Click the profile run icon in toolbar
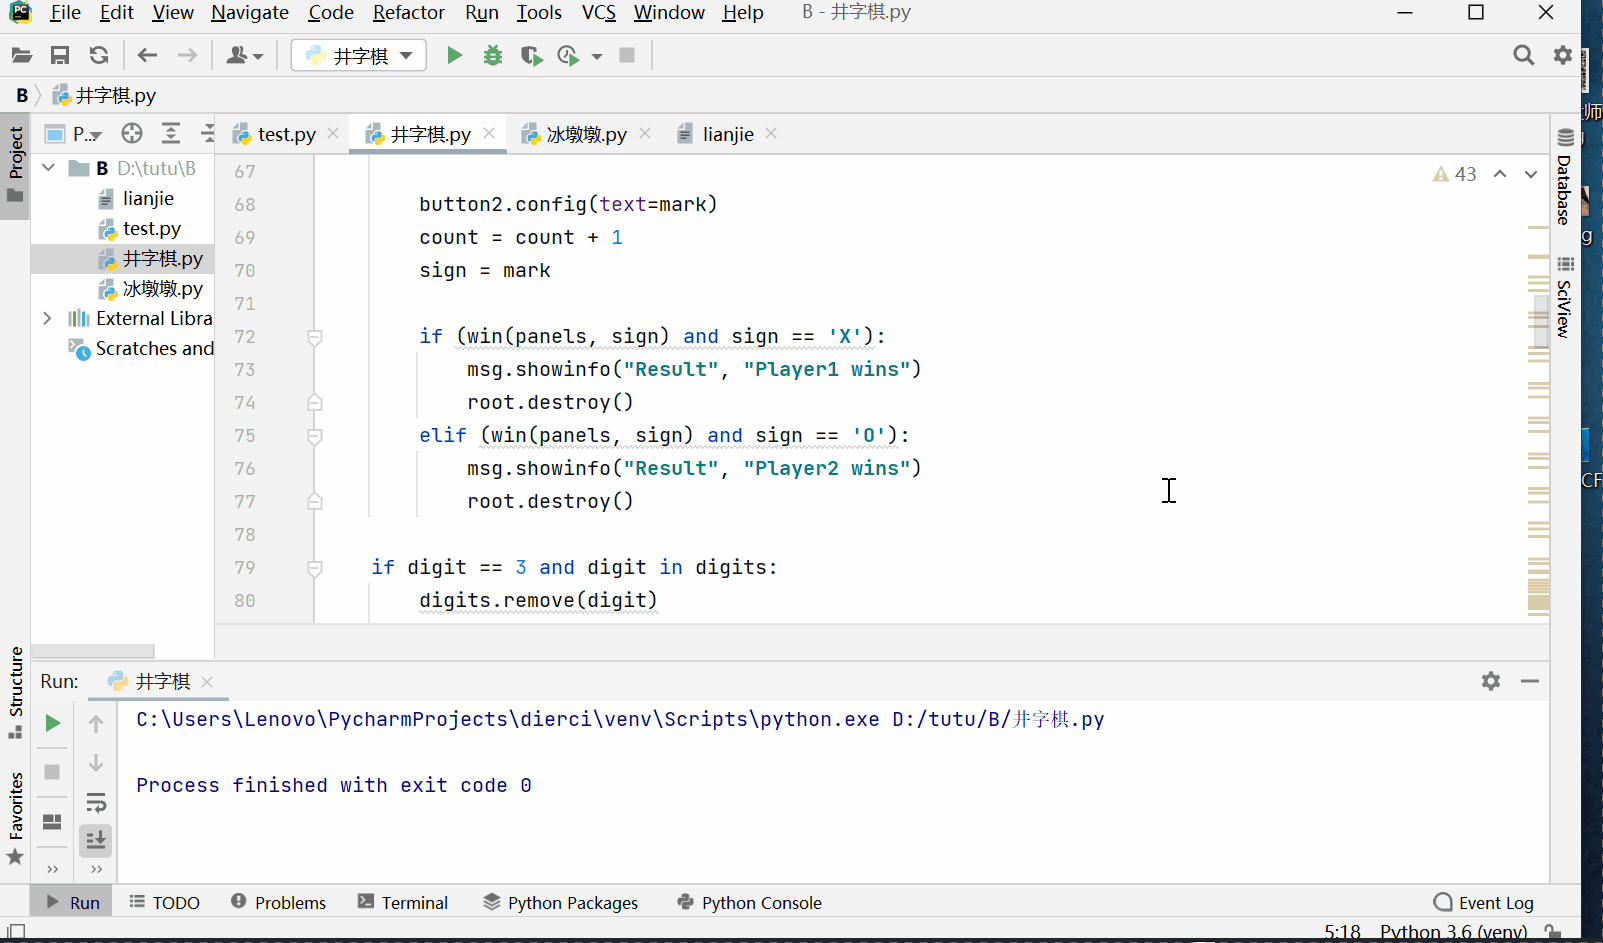This screenshot has height=943, width=1603. (x=568, y=56)
